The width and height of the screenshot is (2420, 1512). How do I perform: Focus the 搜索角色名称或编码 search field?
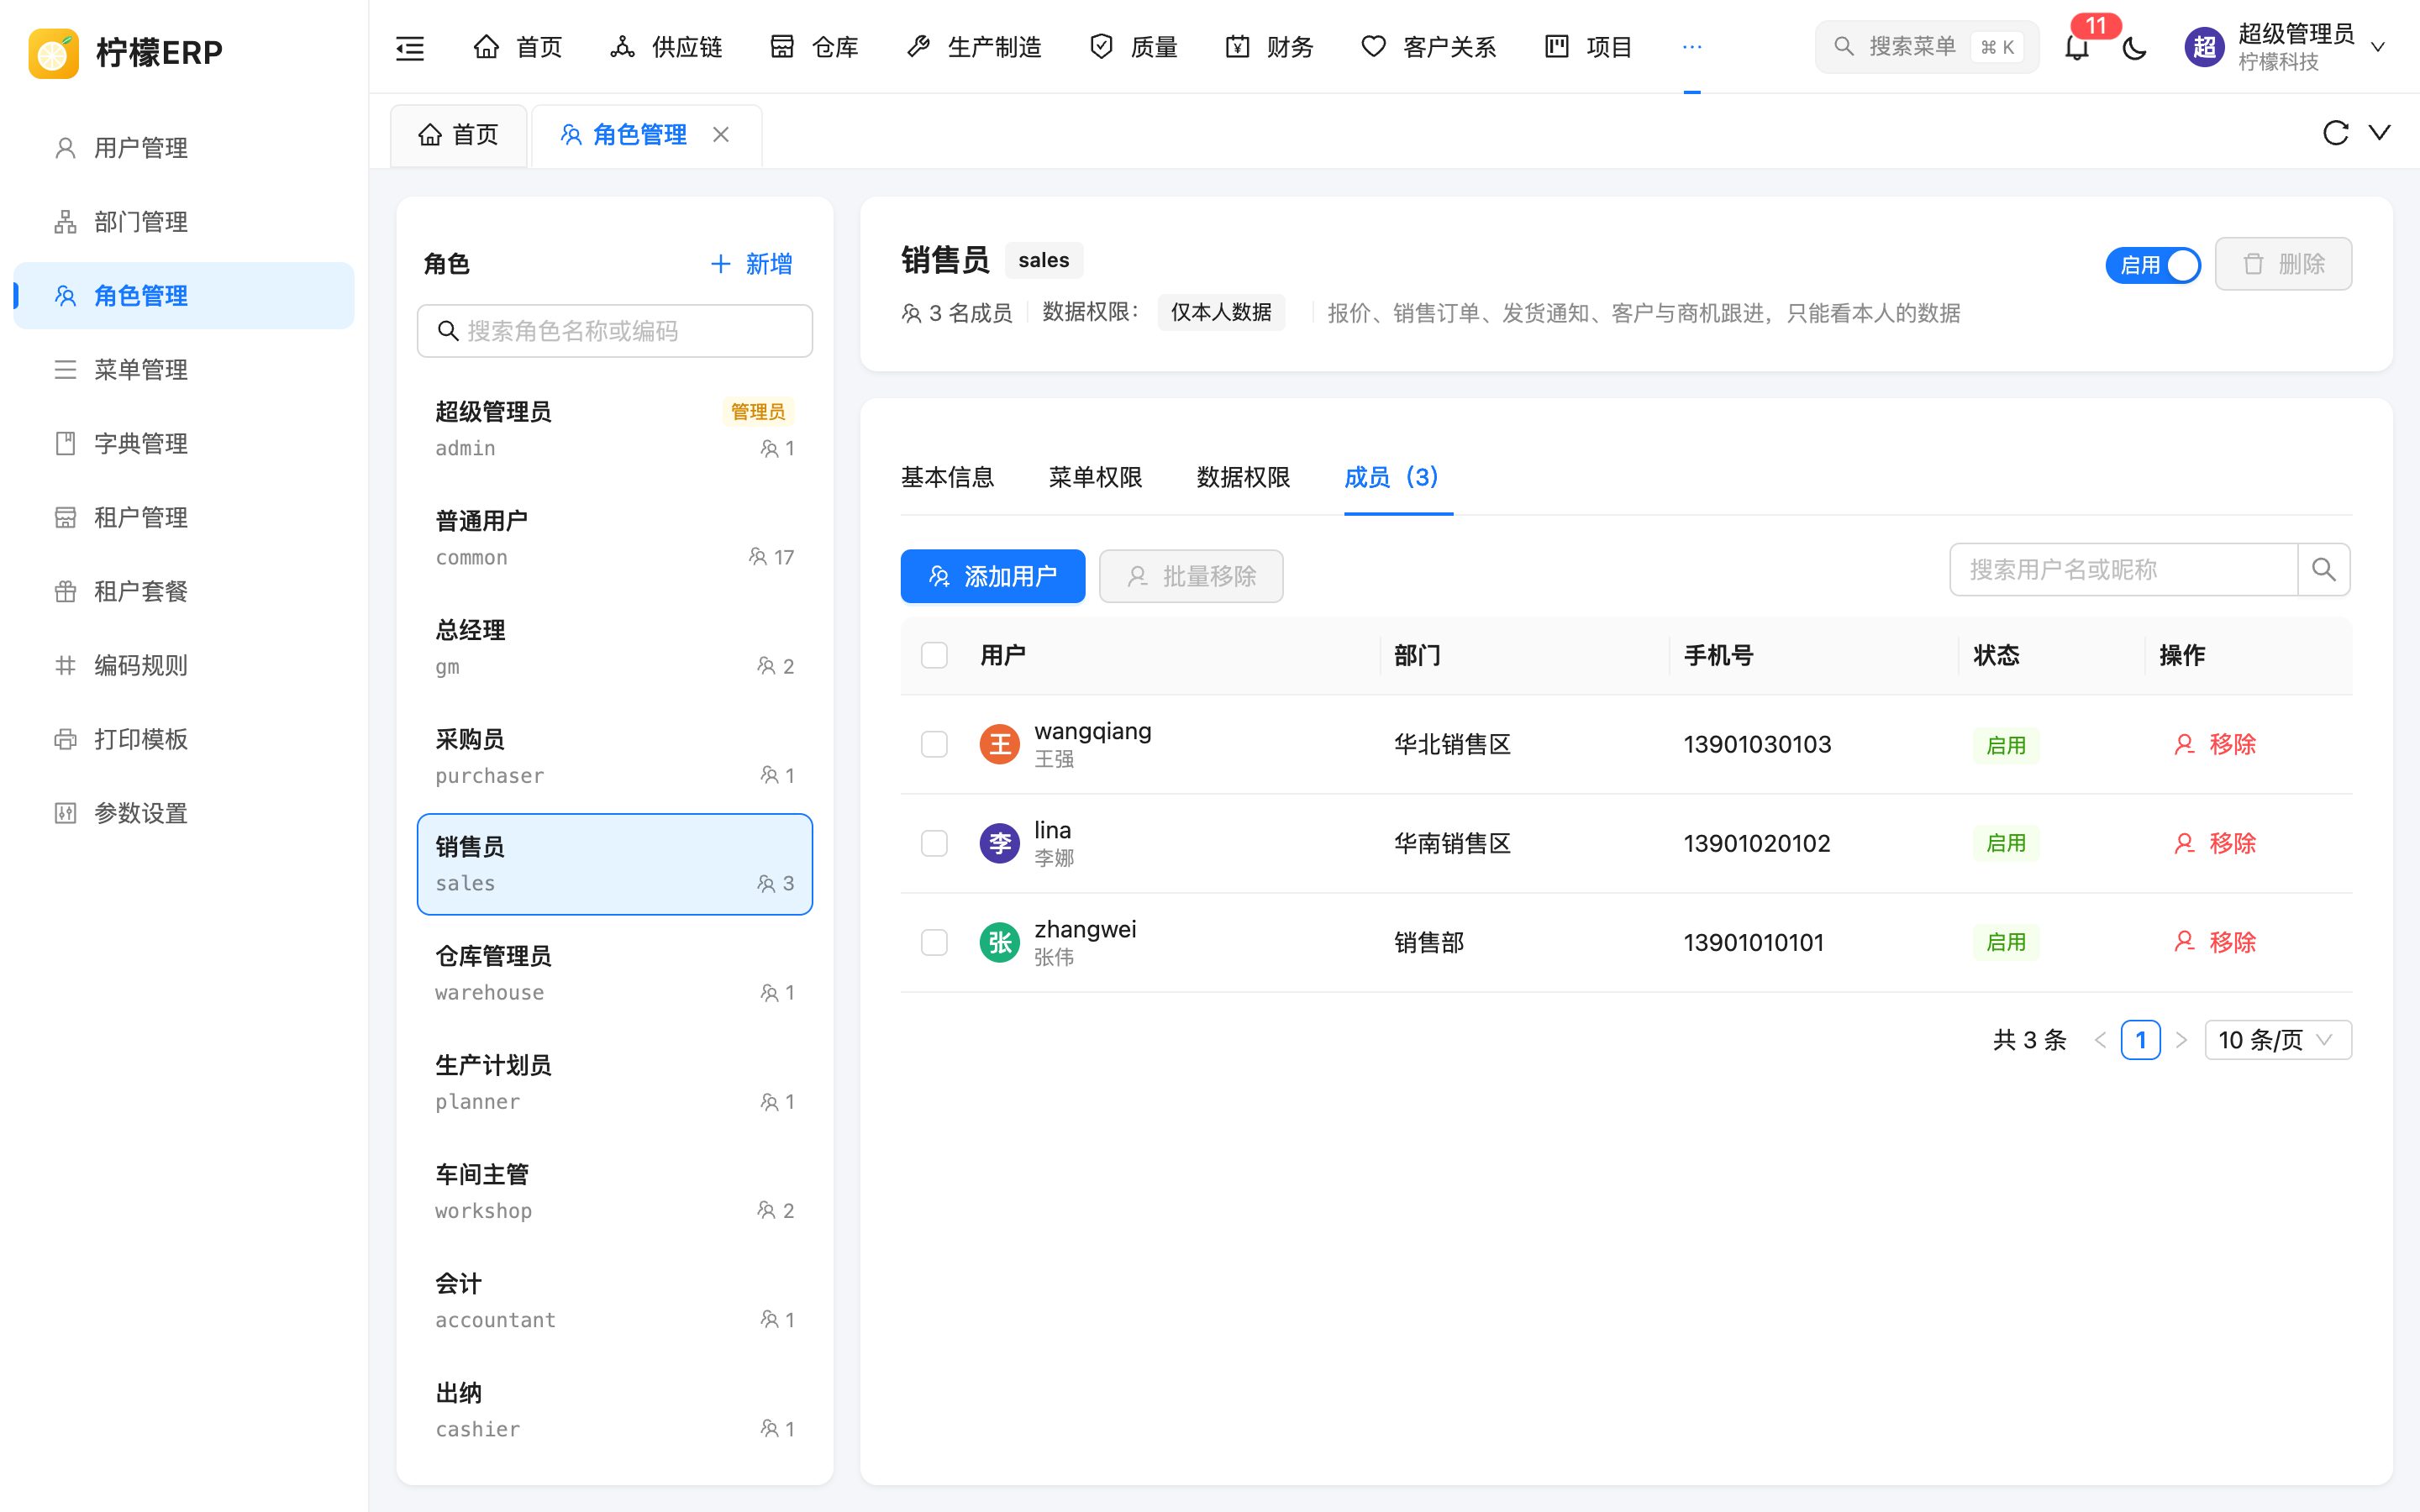615,331
